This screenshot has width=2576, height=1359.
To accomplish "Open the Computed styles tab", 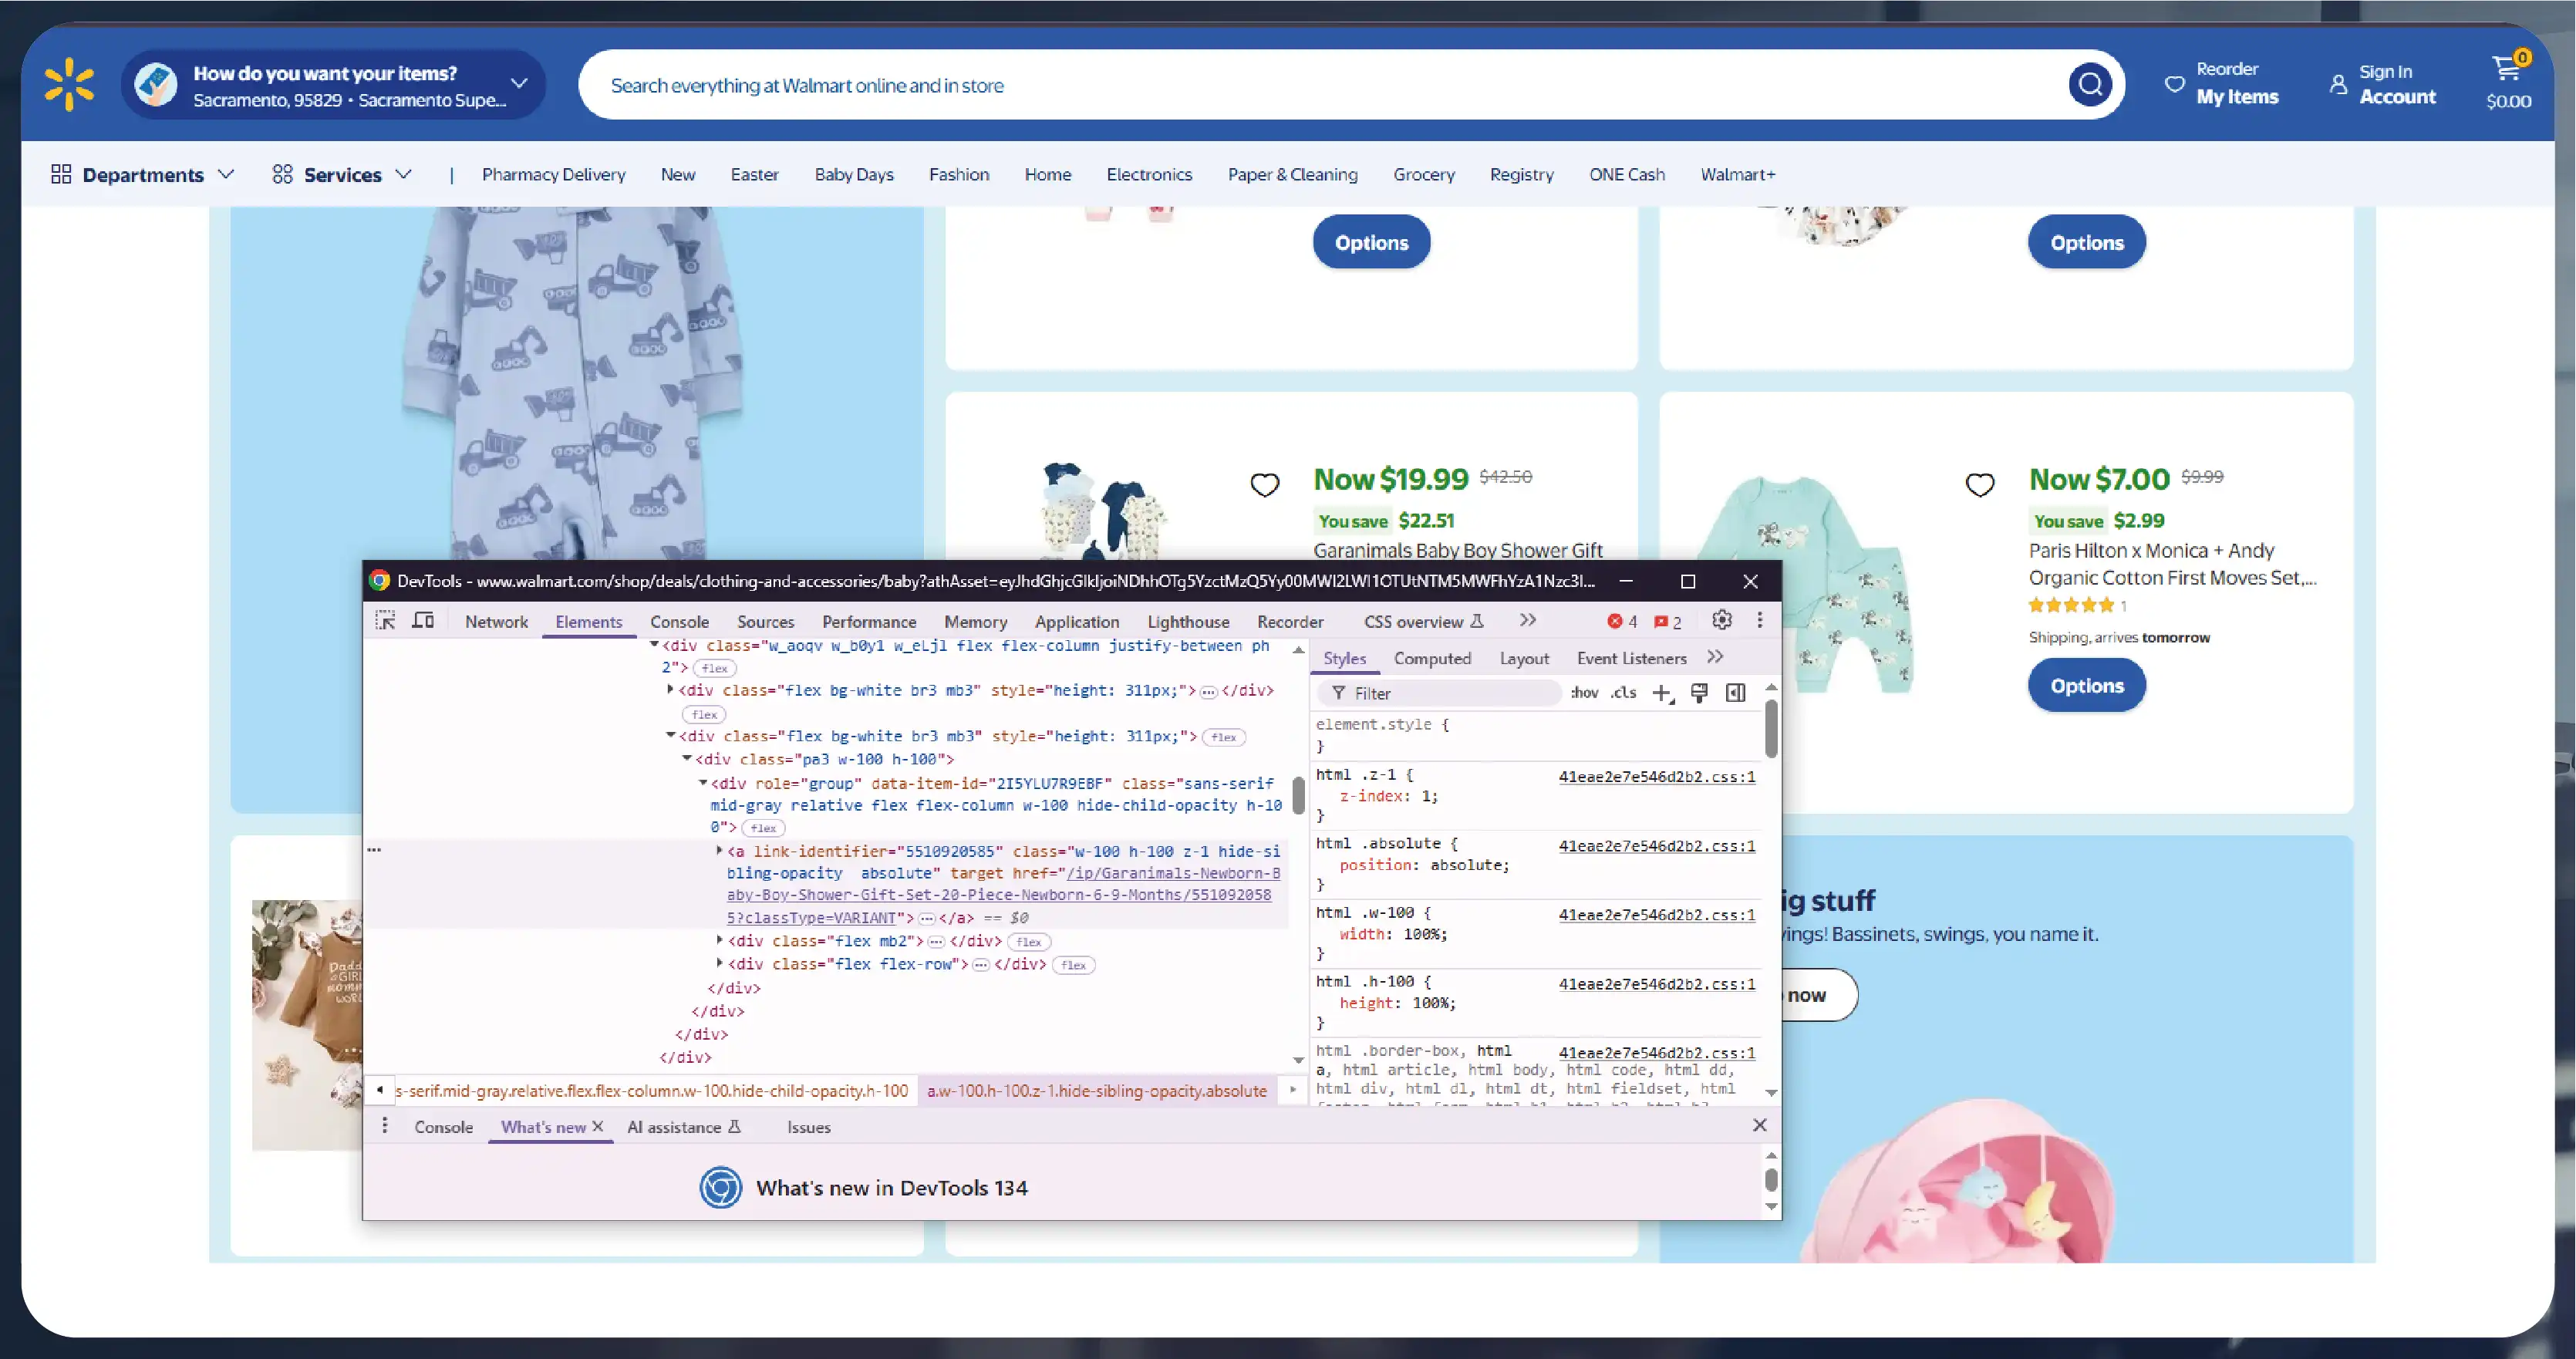I will [1432, 658].
